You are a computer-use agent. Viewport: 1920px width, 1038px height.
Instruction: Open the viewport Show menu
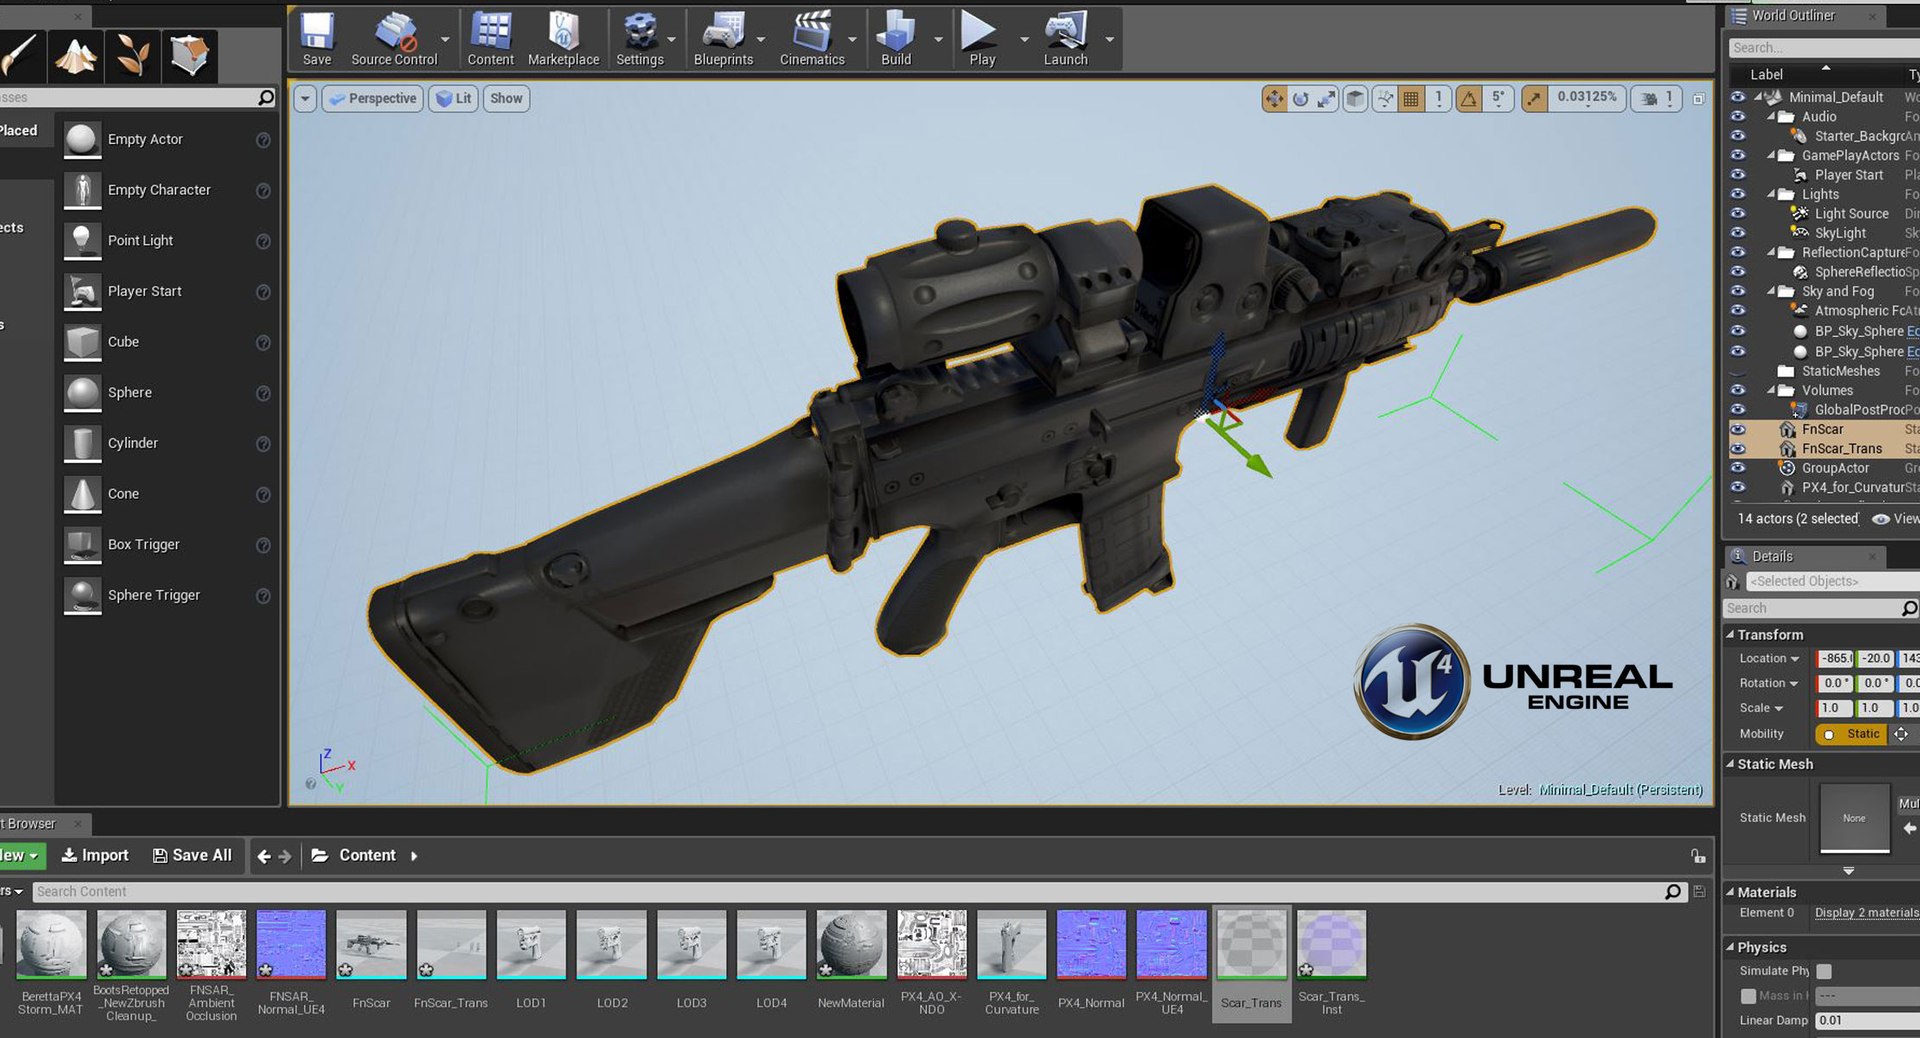point(506,98)
